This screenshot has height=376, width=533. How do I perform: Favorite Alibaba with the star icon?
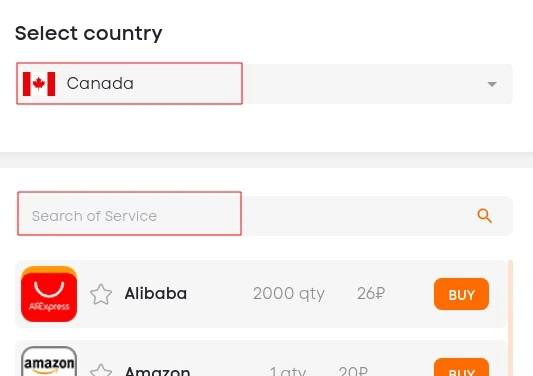[101, 294]
